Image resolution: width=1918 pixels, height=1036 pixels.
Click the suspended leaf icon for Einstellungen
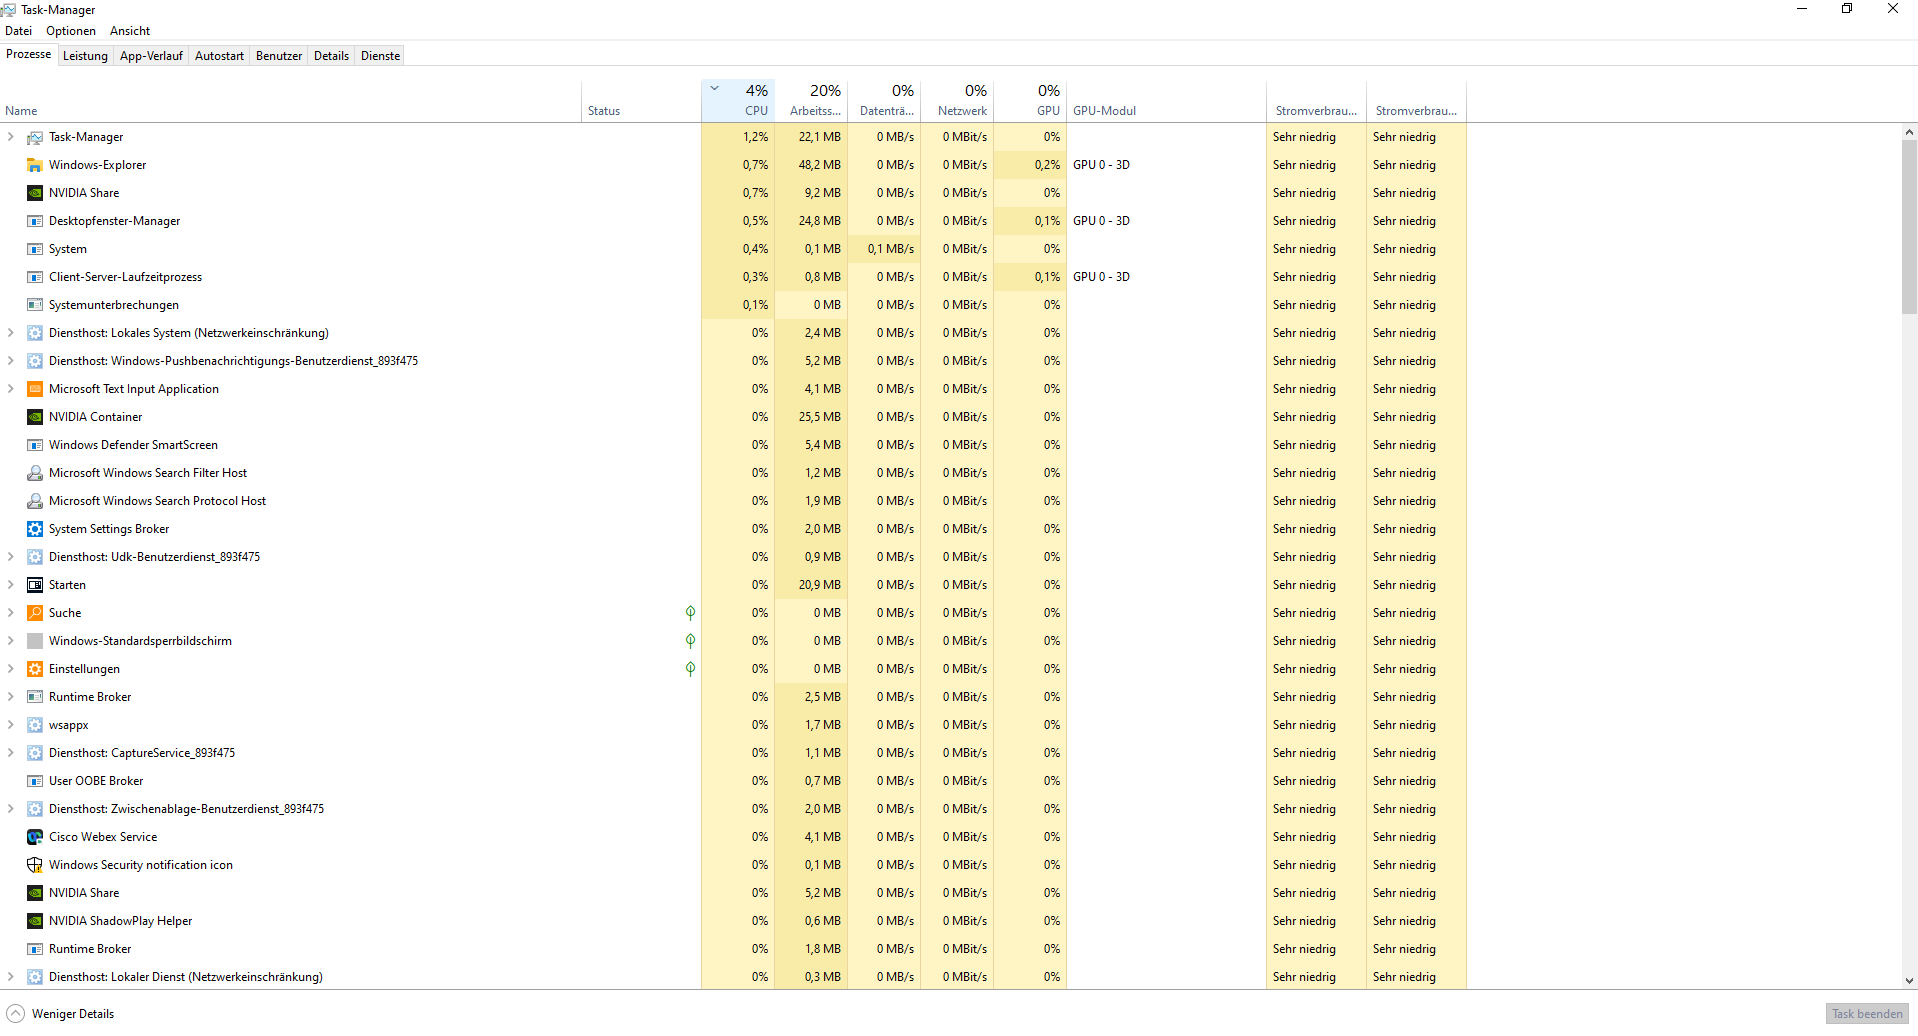pos(690,669)
